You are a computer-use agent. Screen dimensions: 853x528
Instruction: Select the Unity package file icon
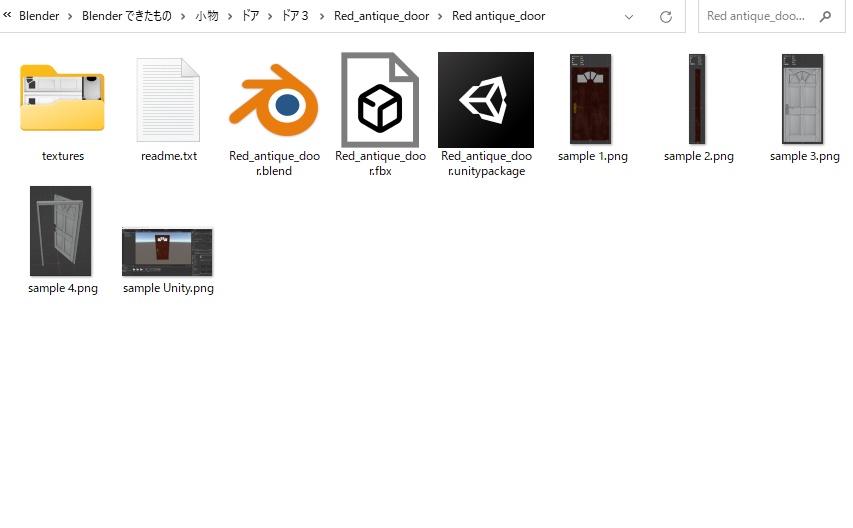click(486, 100)
